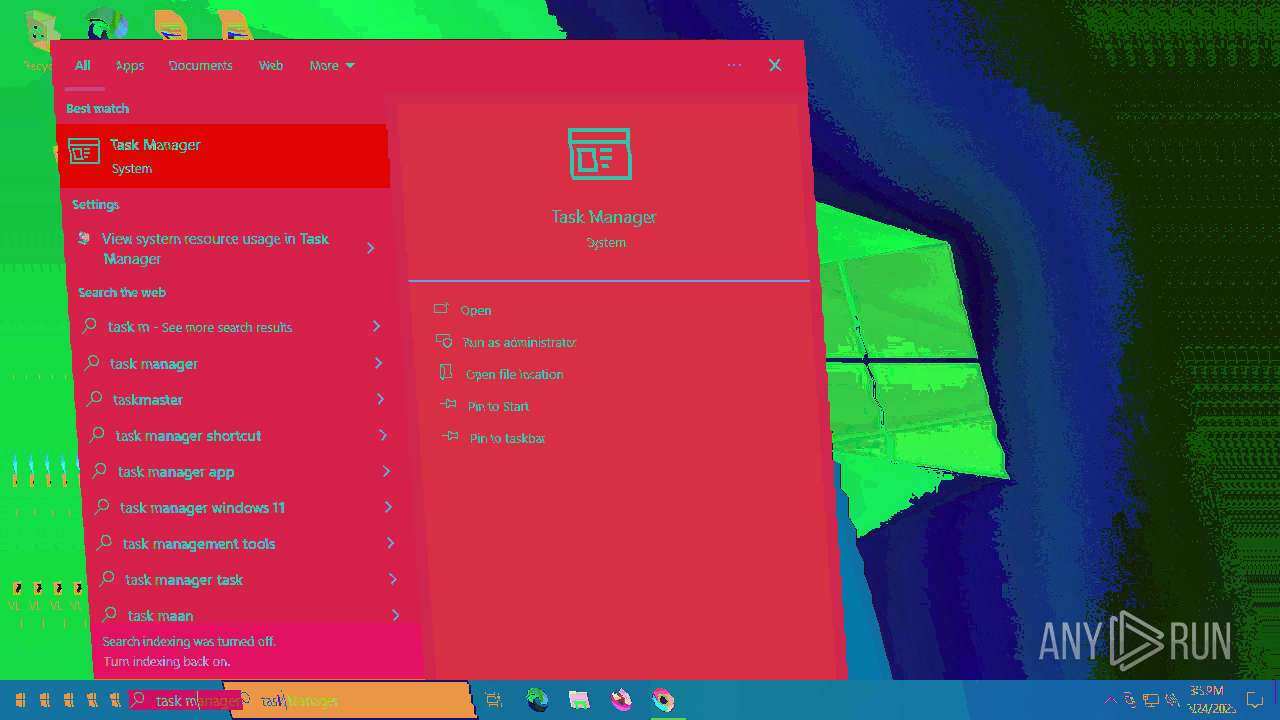Select 'task manager' web suggestion
This screenshot has width=1280, height=720.
(154, 364)
